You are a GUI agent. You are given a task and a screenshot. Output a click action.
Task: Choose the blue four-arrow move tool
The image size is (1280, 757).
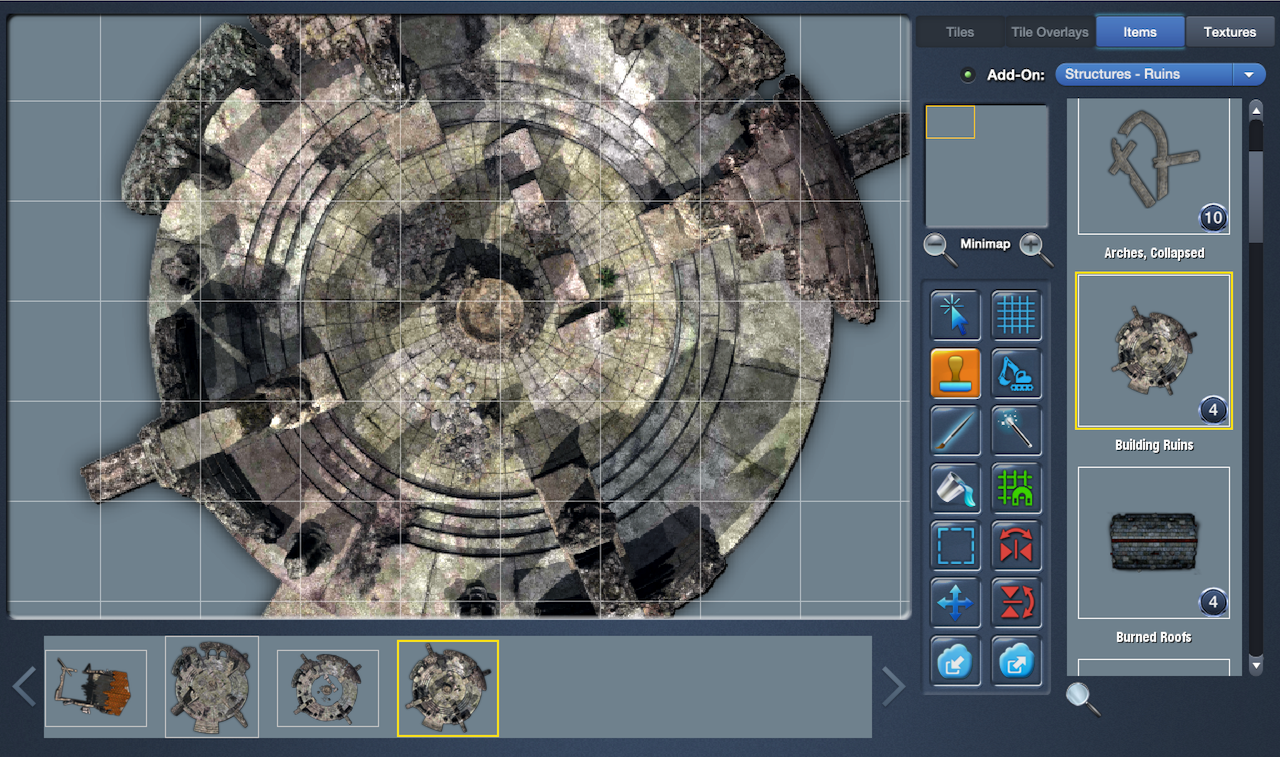point(955,603)
